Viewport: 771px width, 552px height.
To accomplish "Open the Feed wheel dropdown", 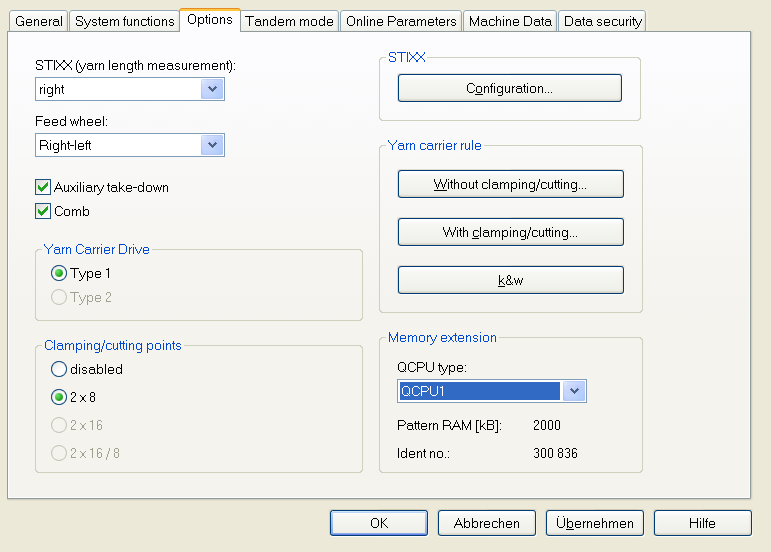I will click(x=212, y=145).
